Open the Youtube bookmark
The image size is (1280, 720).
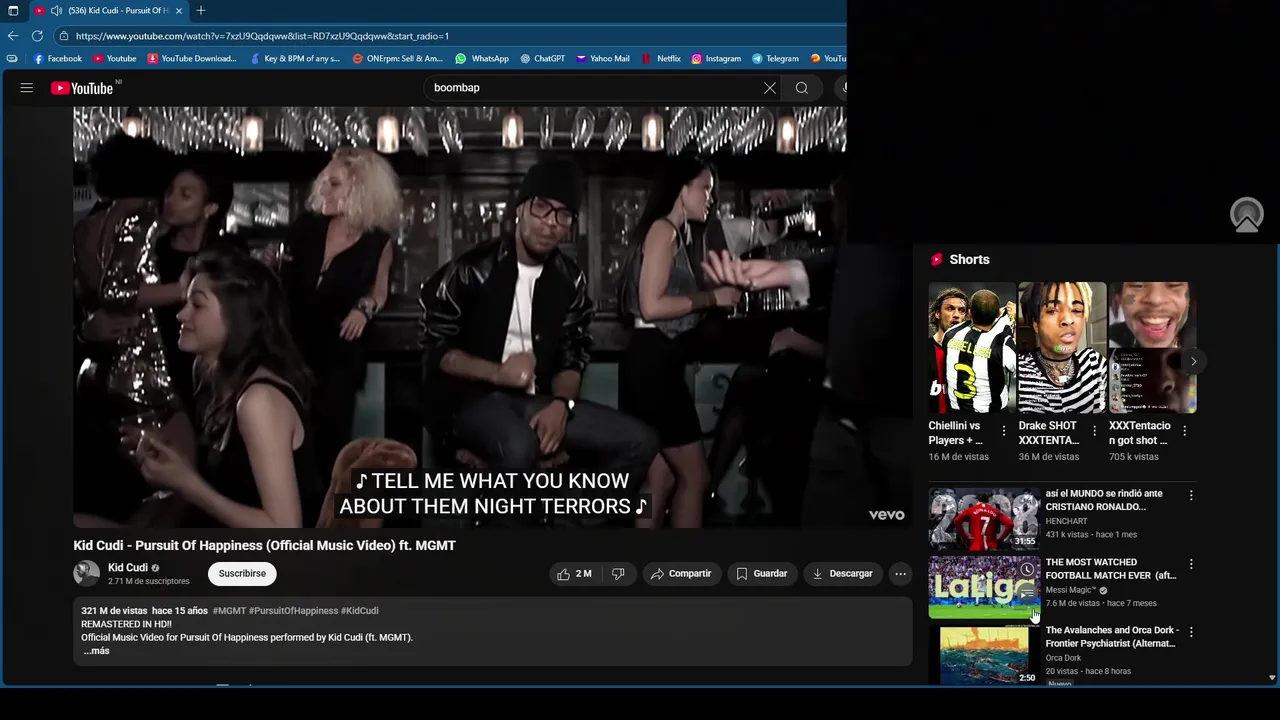tap(114, 59)
